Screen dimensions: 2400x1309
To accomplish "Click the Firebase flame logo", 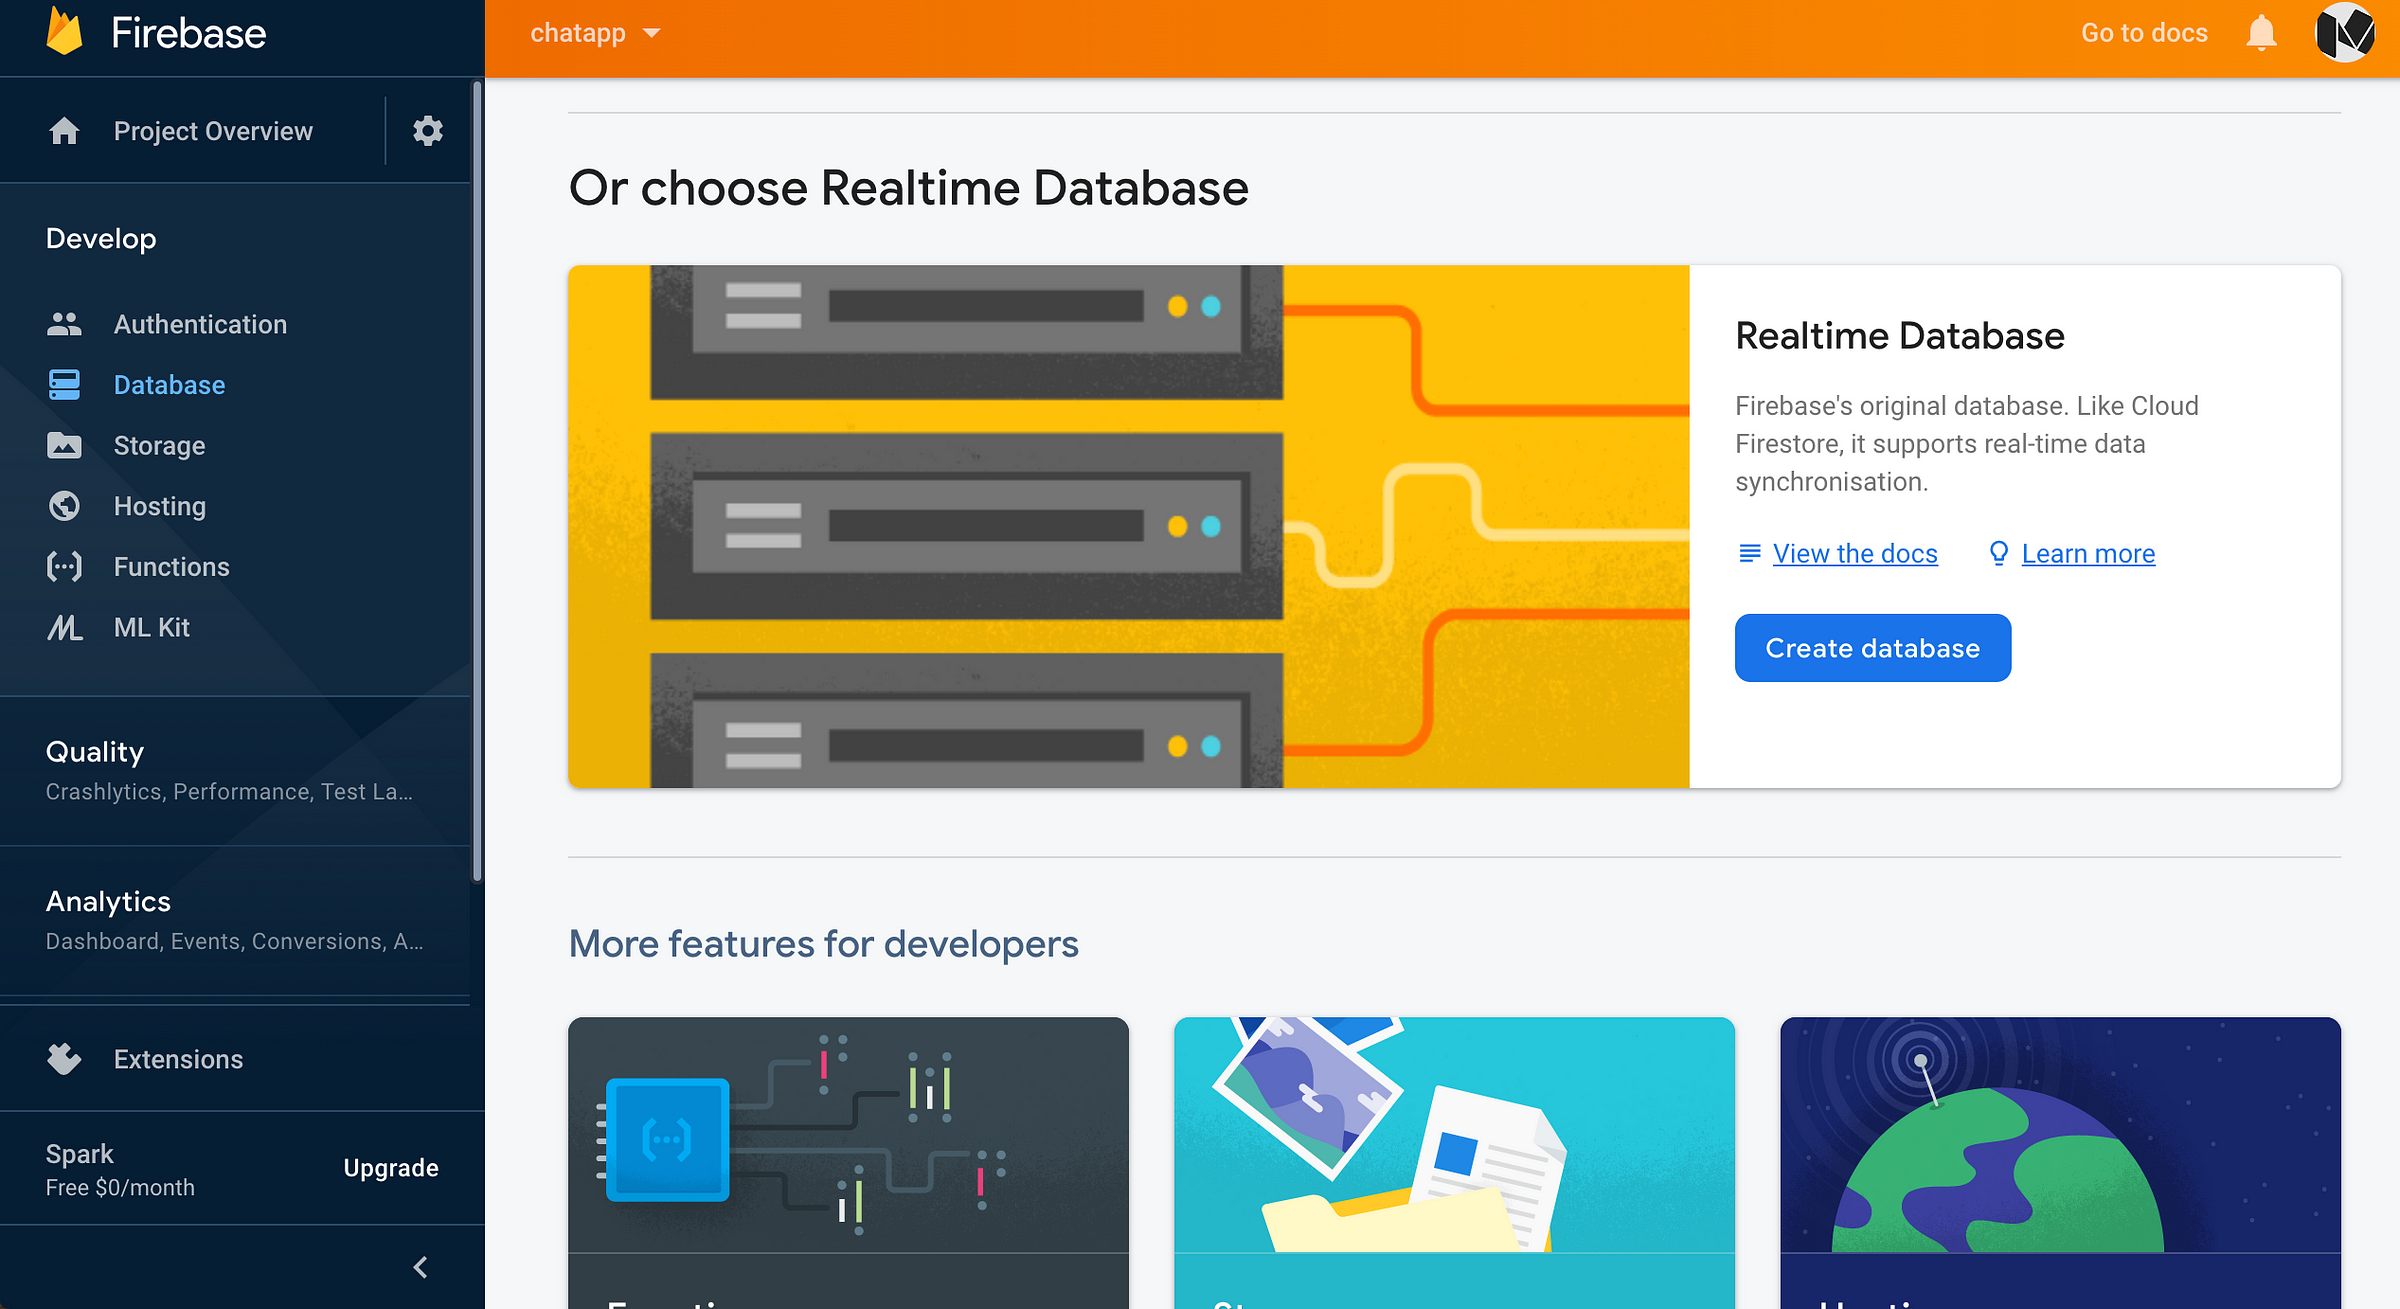I will point(65,32).
